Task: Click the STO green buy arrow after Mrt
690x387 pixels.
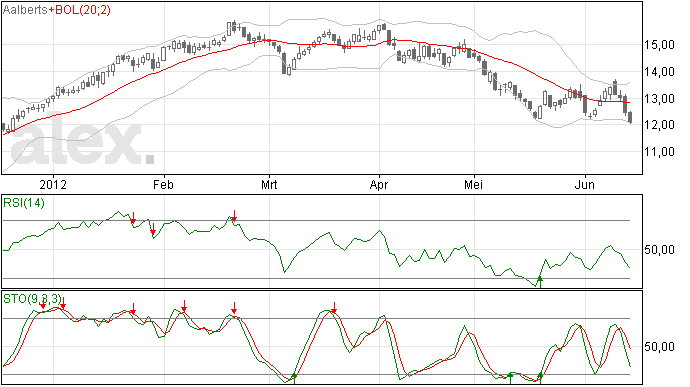Action: pos(294,378)
